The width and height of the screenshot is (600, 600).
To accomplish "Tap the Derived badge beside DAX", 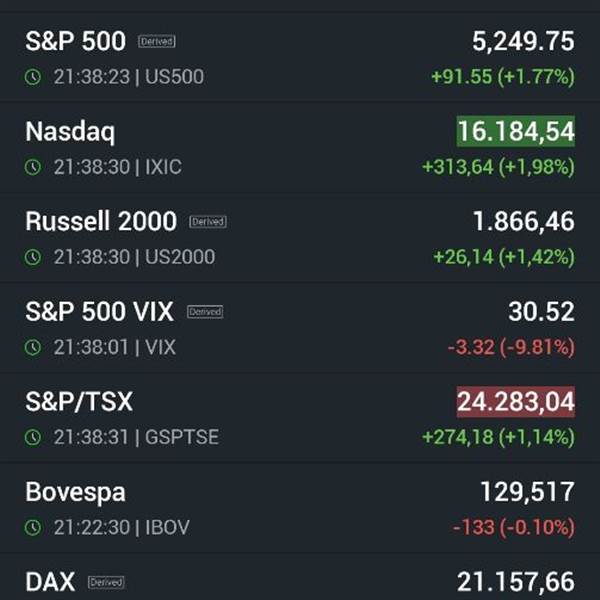I will [x=106, y=582].
